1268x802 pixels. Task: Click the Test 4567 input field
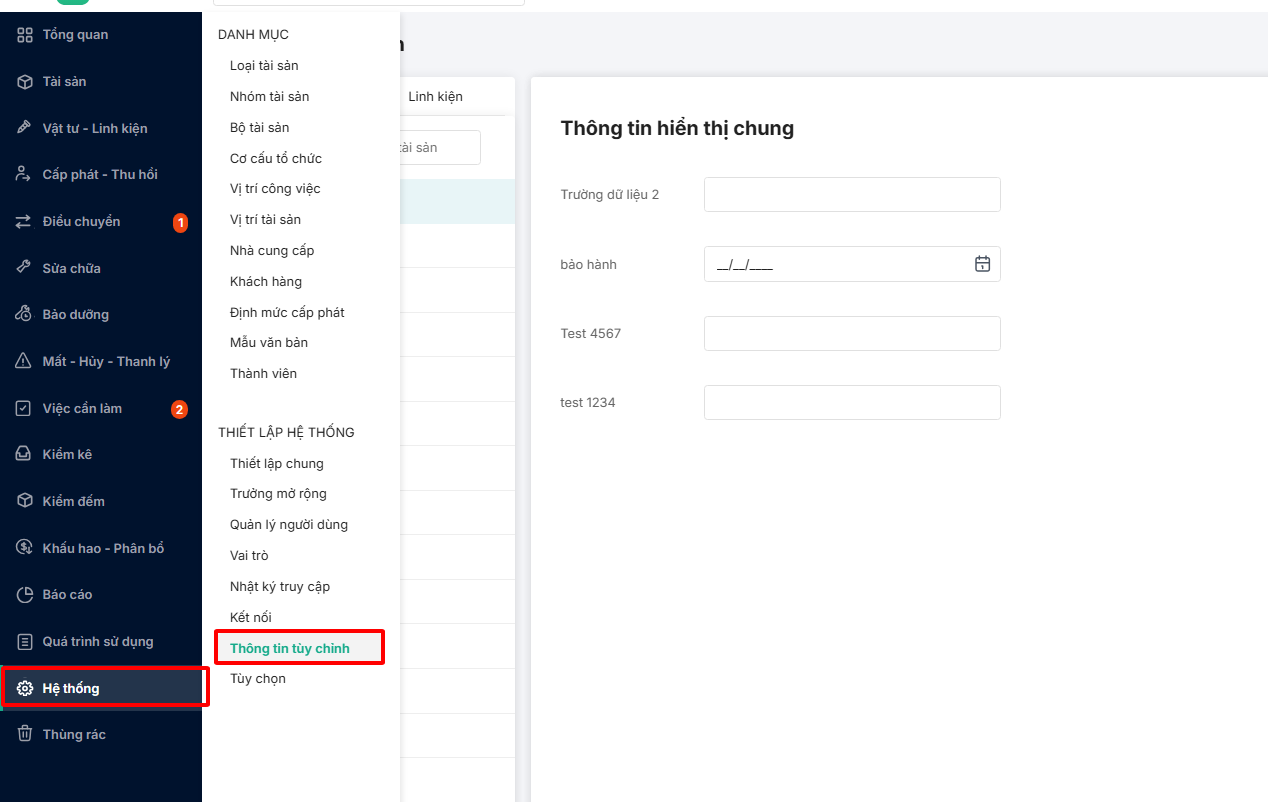[852, 334]
